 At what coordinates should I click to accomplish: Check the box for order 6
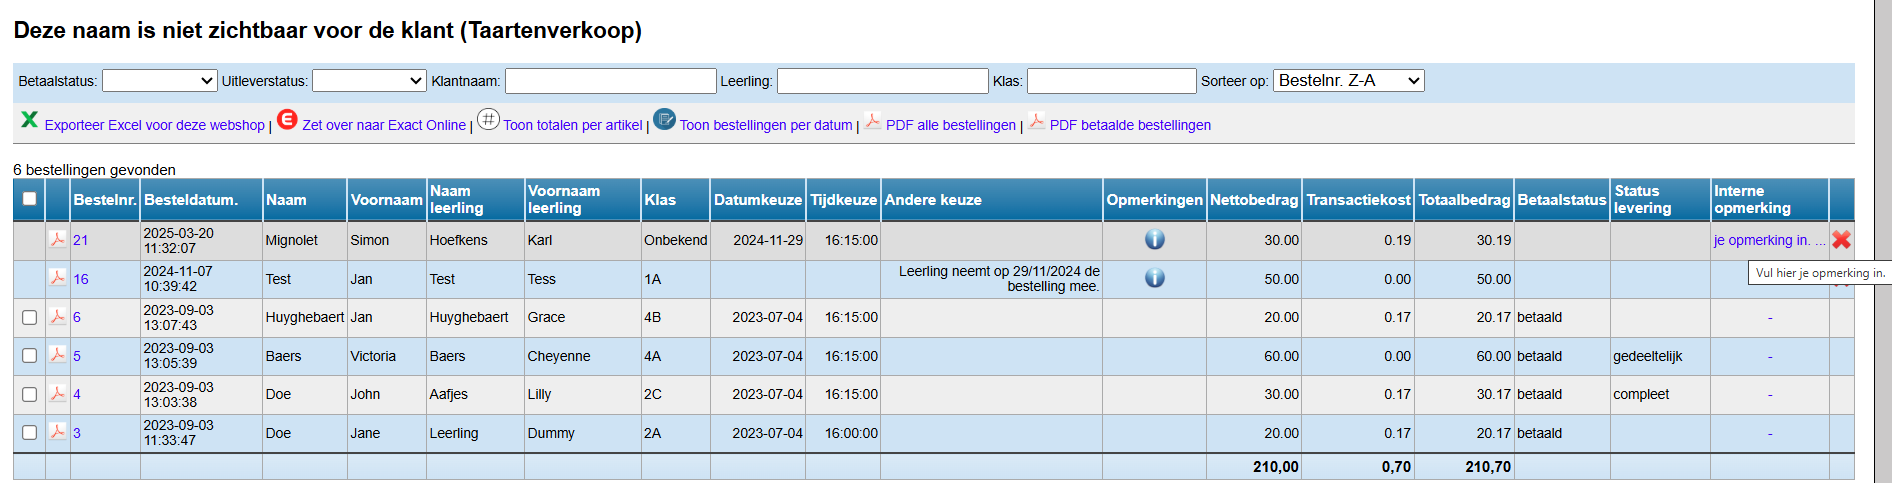pos(30,317)
